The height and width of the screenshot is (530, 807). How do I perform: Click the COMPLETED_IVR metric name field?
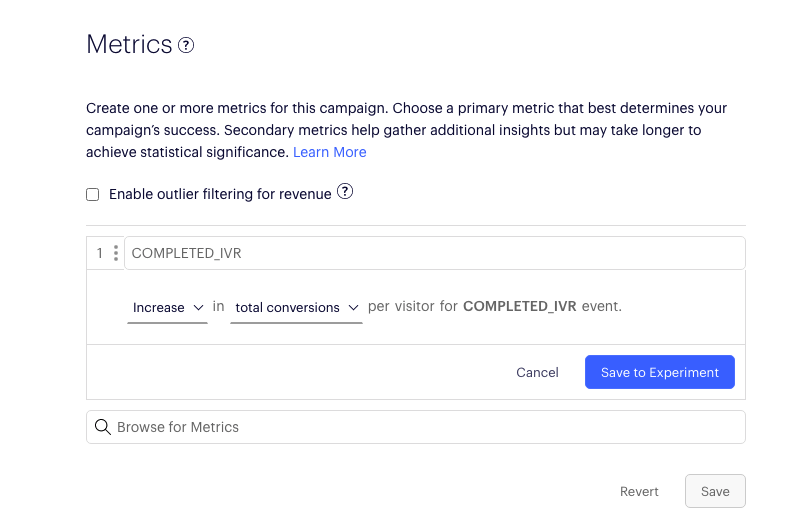435,253
